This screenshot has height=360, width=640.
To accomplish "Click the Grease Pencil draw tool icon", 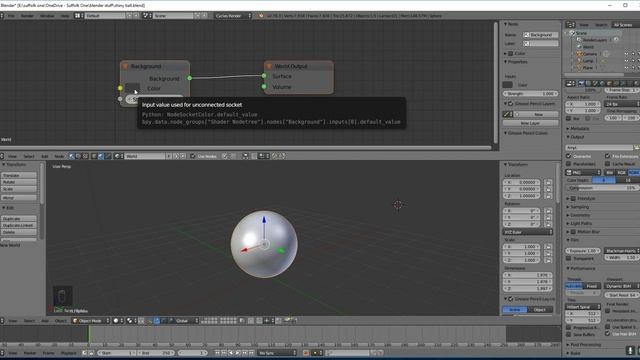I will coord(507,114).
